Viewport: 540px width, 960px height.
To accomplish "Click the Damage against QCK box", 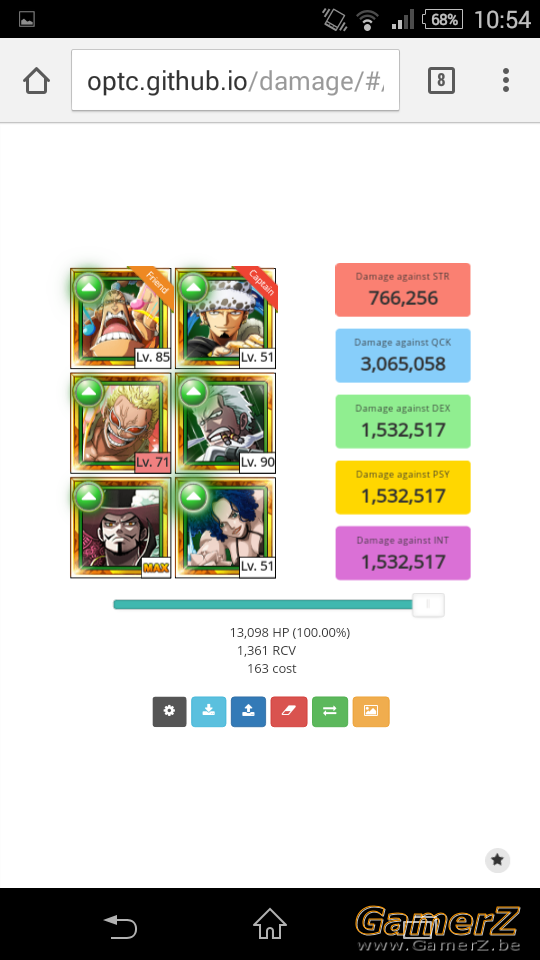I will coord(403,356).
